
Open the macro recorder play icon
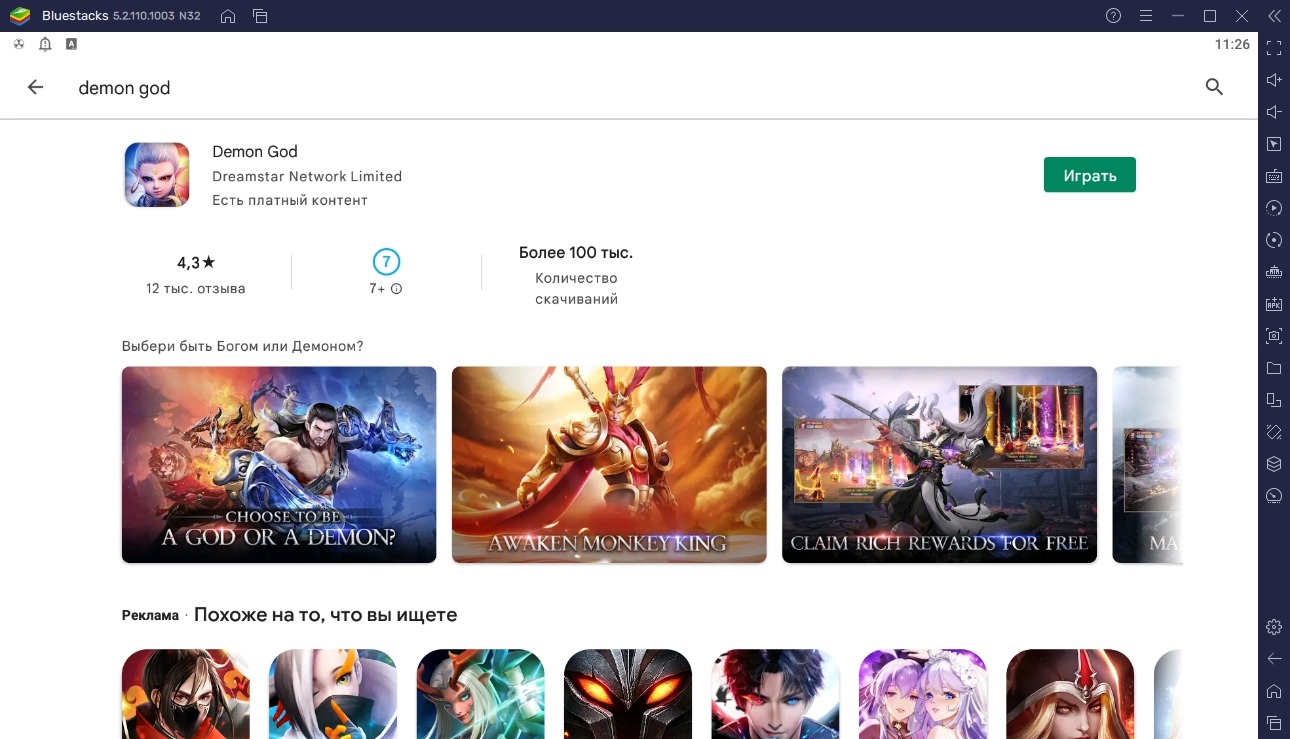coord(1273,208)
